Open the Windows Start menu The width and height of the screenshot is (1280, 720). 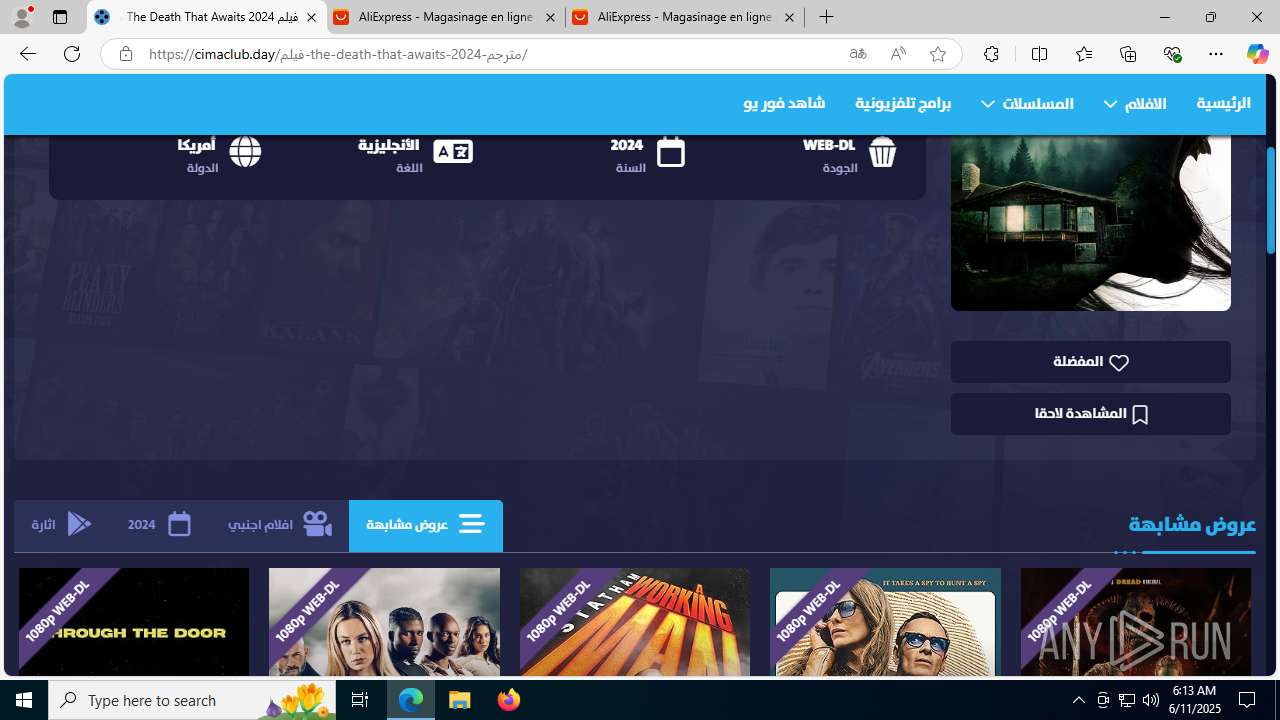point(24,700)
